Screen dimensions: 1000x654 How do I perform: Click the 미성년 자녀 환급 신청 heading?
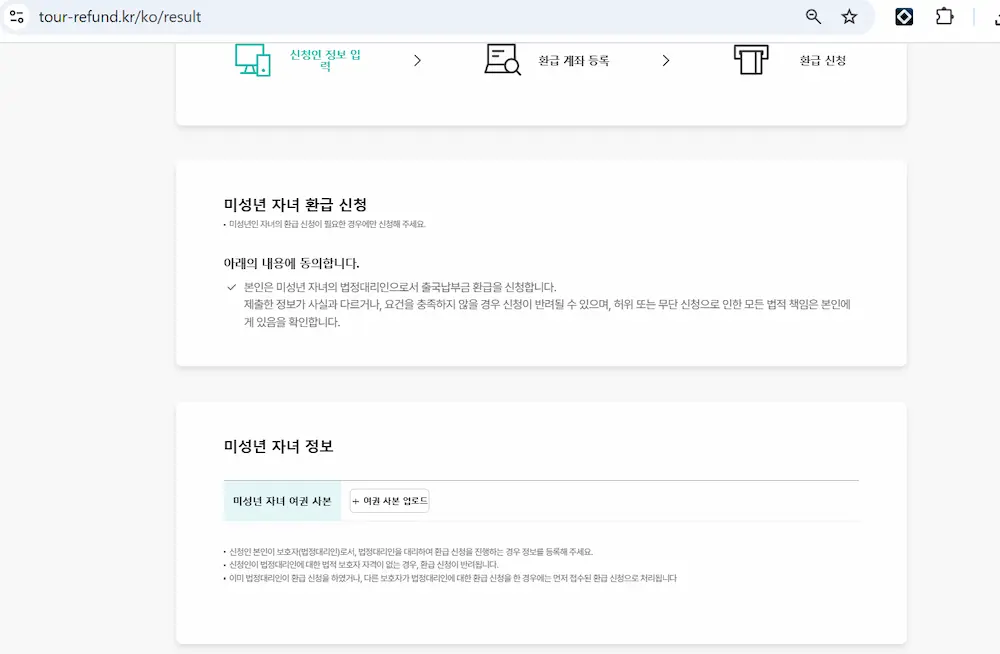click(295, 204)
